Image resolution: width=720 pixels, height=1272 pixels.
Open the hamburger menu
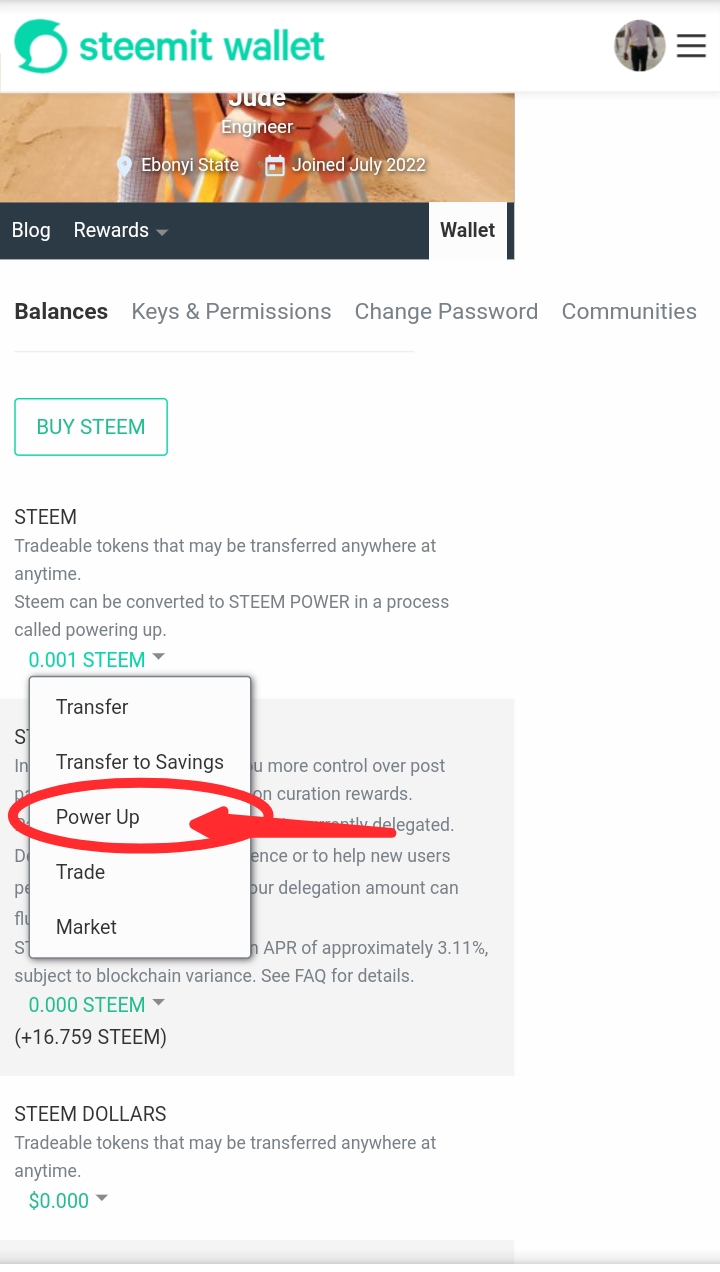tap(691, 46)
